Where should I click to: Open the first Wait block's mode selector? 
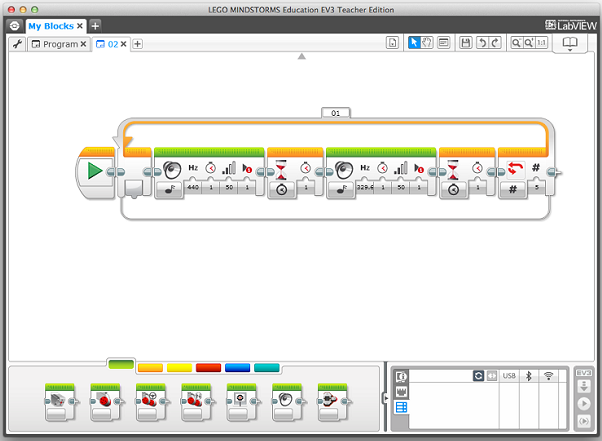tap(281, 188)
